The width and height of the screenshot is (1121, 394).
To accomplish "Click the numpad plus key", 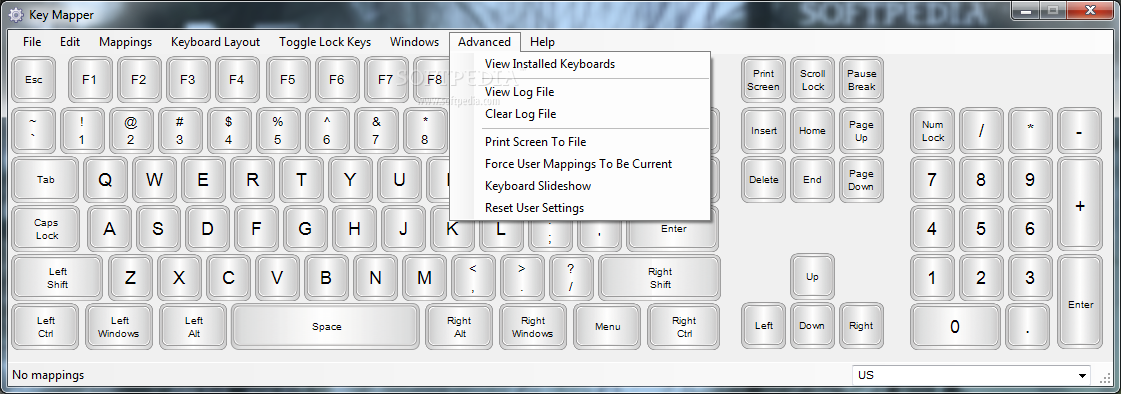I will [x=1080, y=206].
